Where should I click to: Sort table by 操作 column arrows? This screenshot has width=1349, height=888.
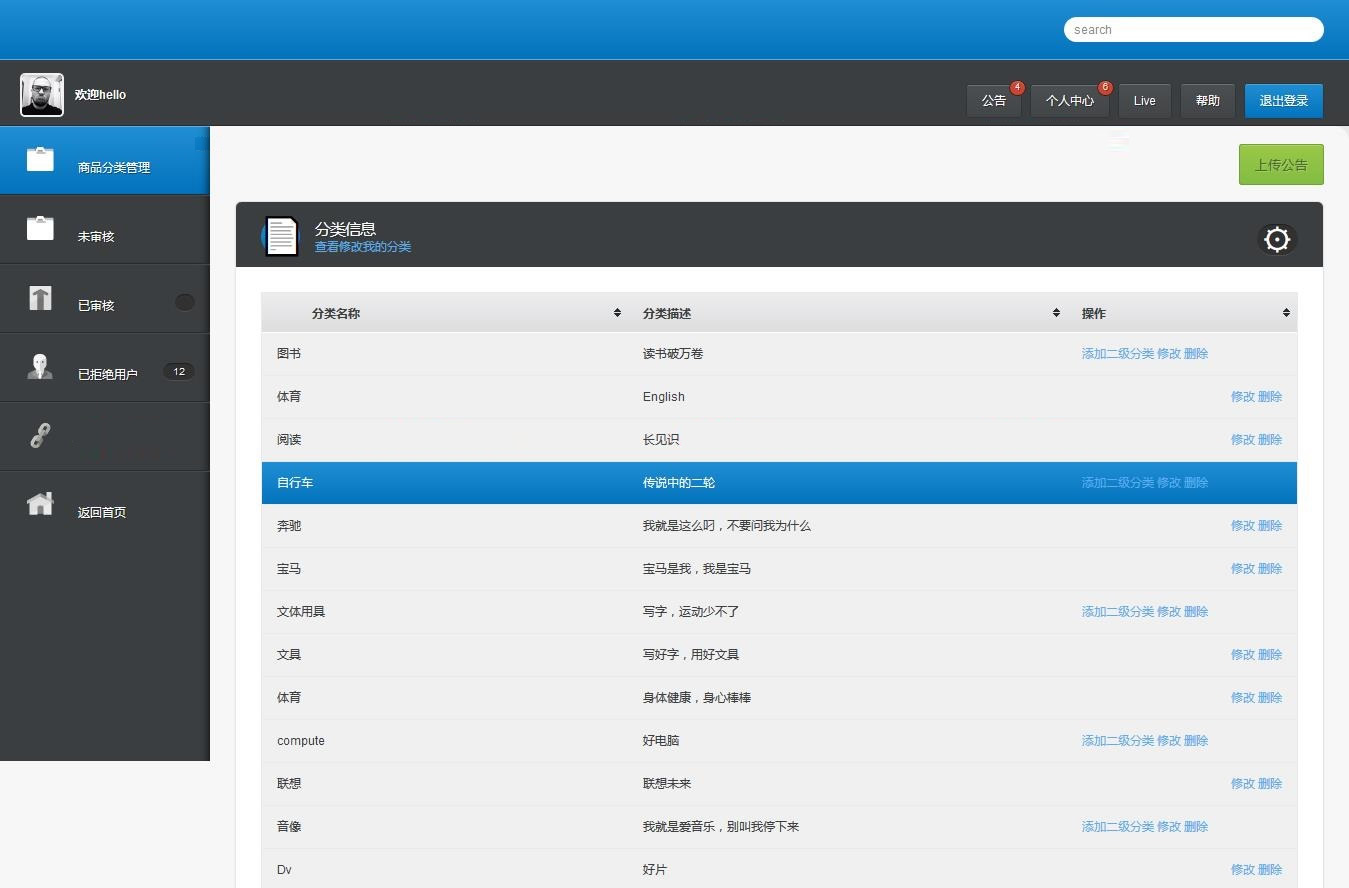(1286, 313)
